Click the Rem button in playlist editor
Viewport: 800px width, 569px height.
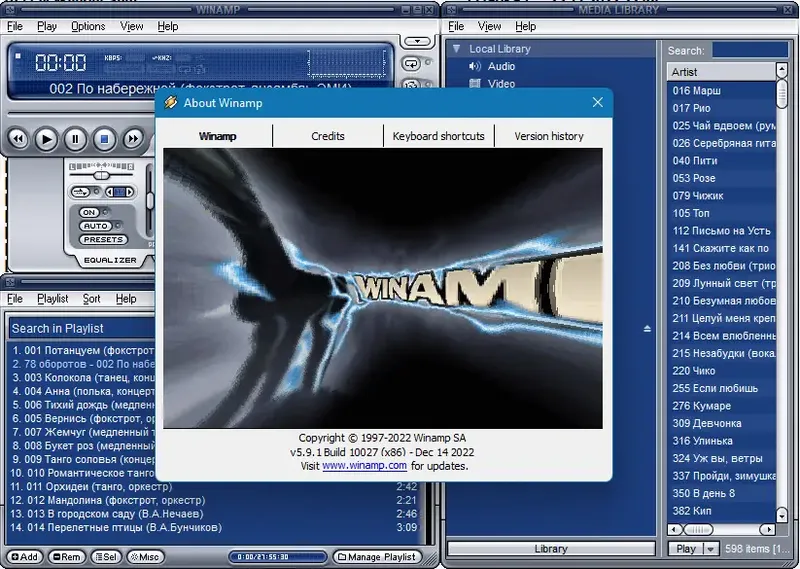coord(67,557)
